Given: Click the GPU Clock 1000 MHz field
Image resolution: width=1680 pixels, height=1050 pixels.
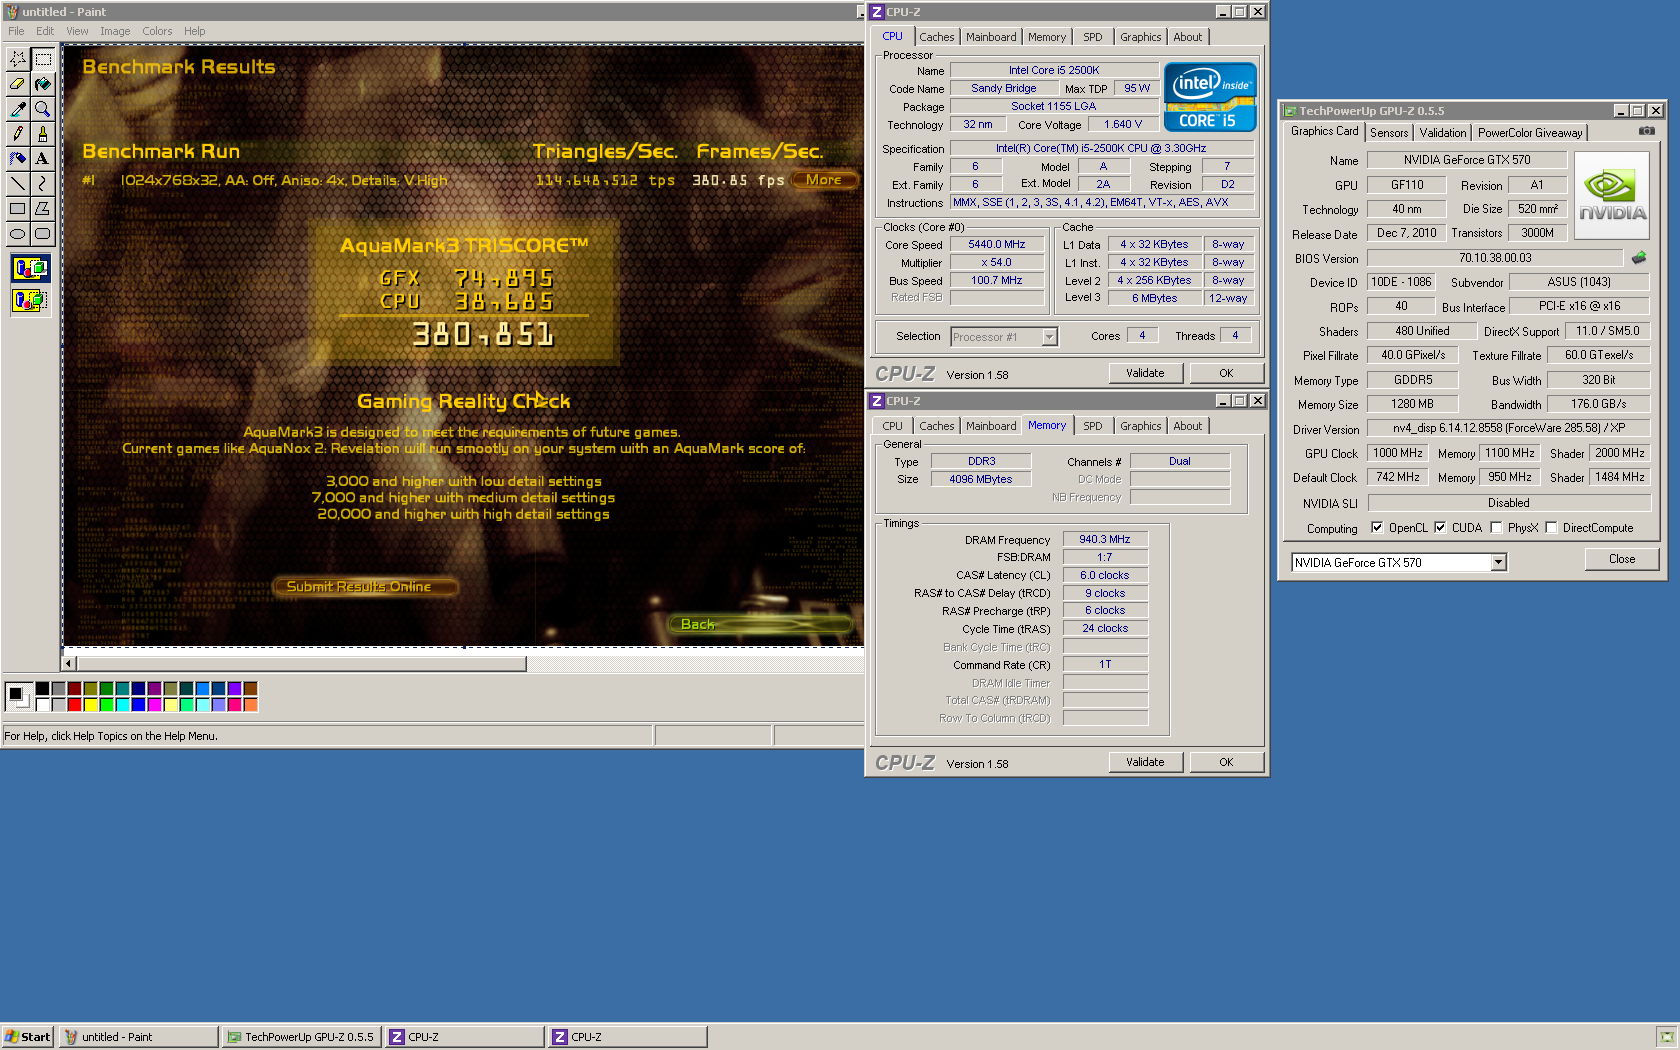Looking at the screenshot, I should (1397, 453).
